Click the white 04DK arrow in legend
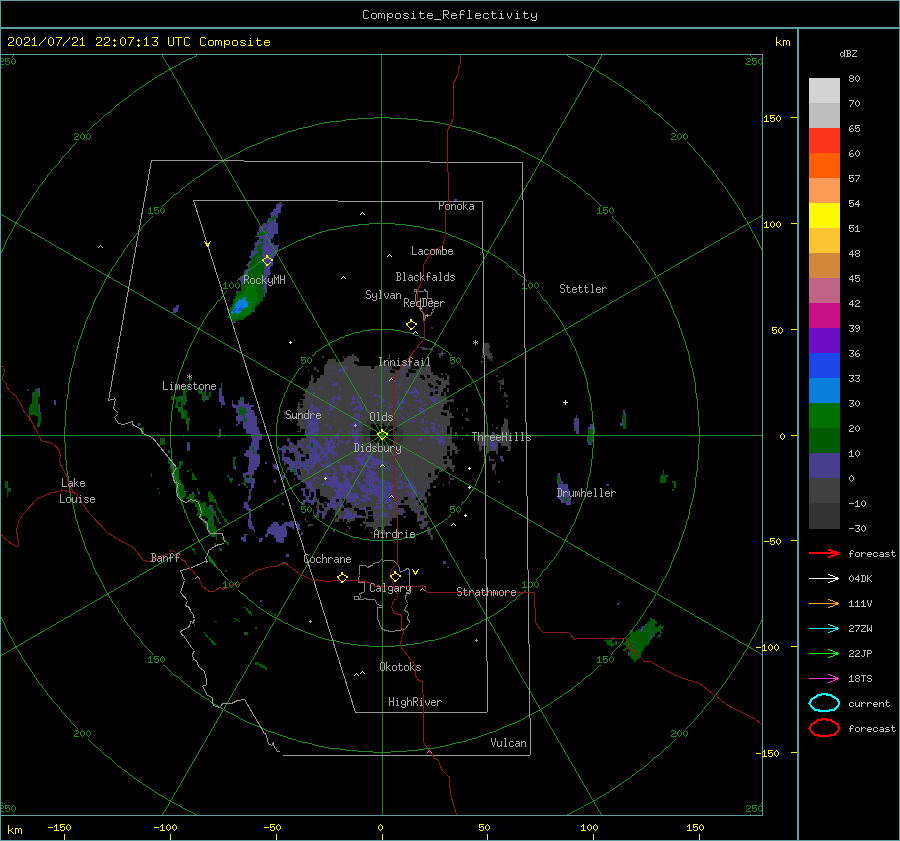 point(824,579)
